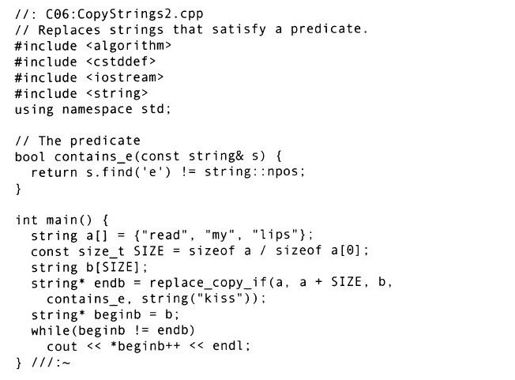Click the 'string b[SIZE];' declaration

pos(89,267)
